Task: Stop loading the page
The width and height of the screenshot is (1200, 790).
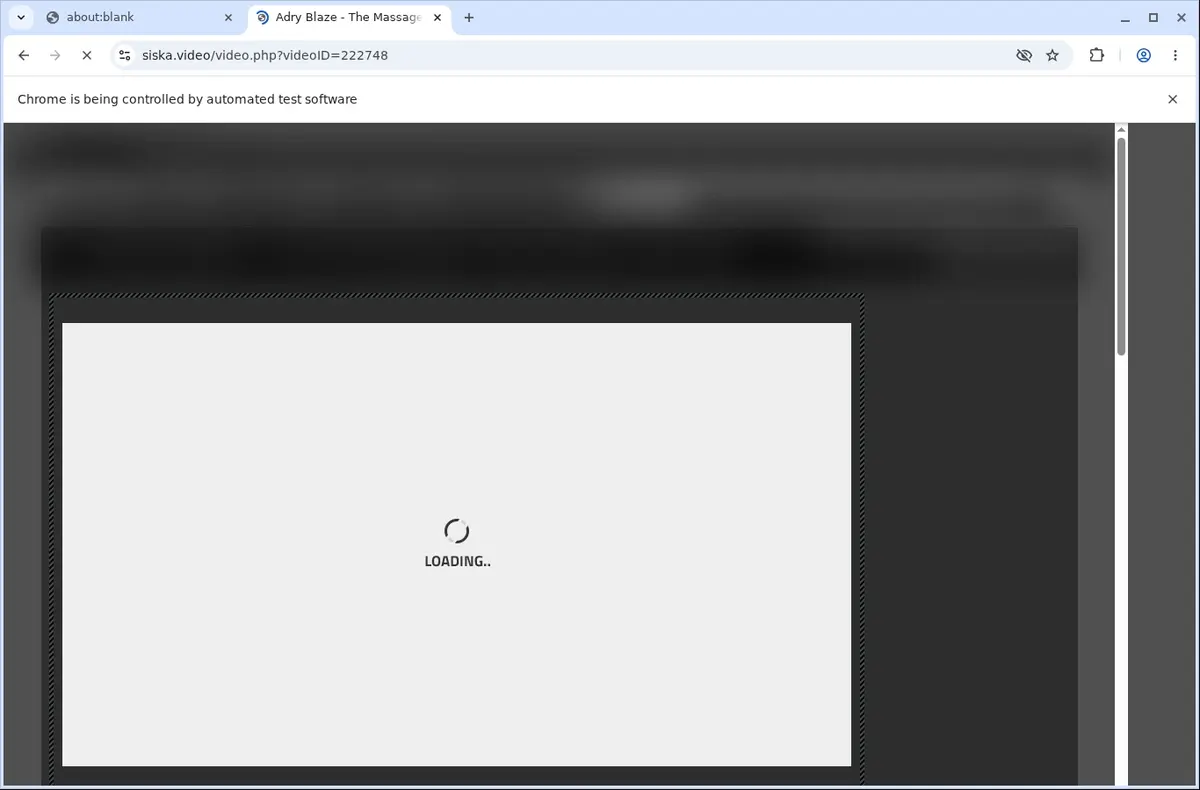Action: pos(87,56)
